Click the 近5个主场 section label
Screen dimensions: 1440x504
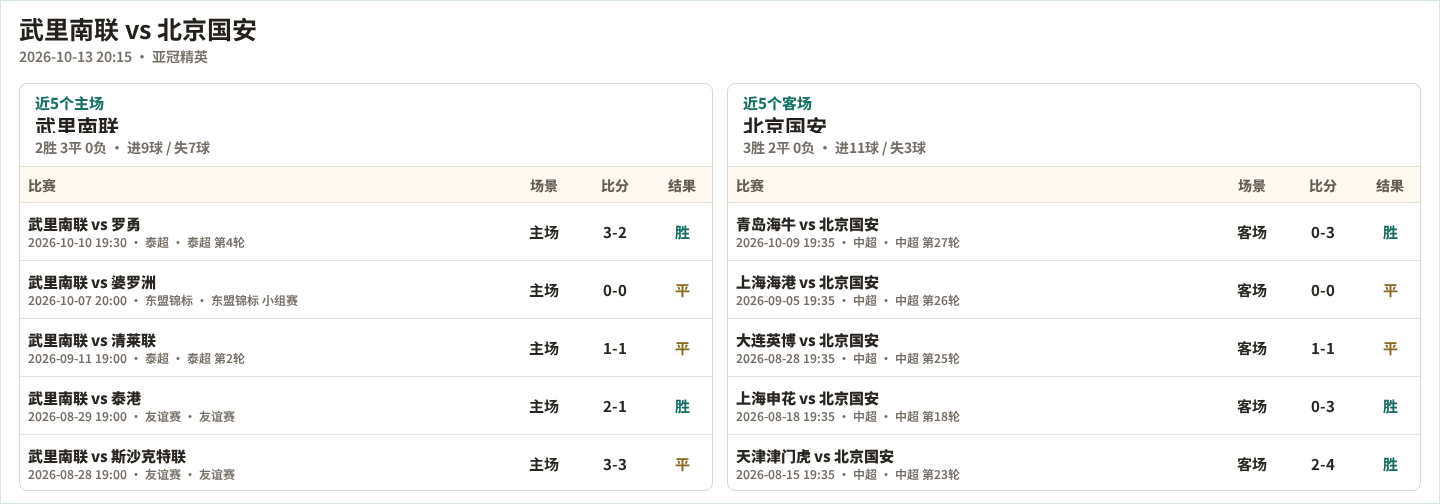click(69, 103)
